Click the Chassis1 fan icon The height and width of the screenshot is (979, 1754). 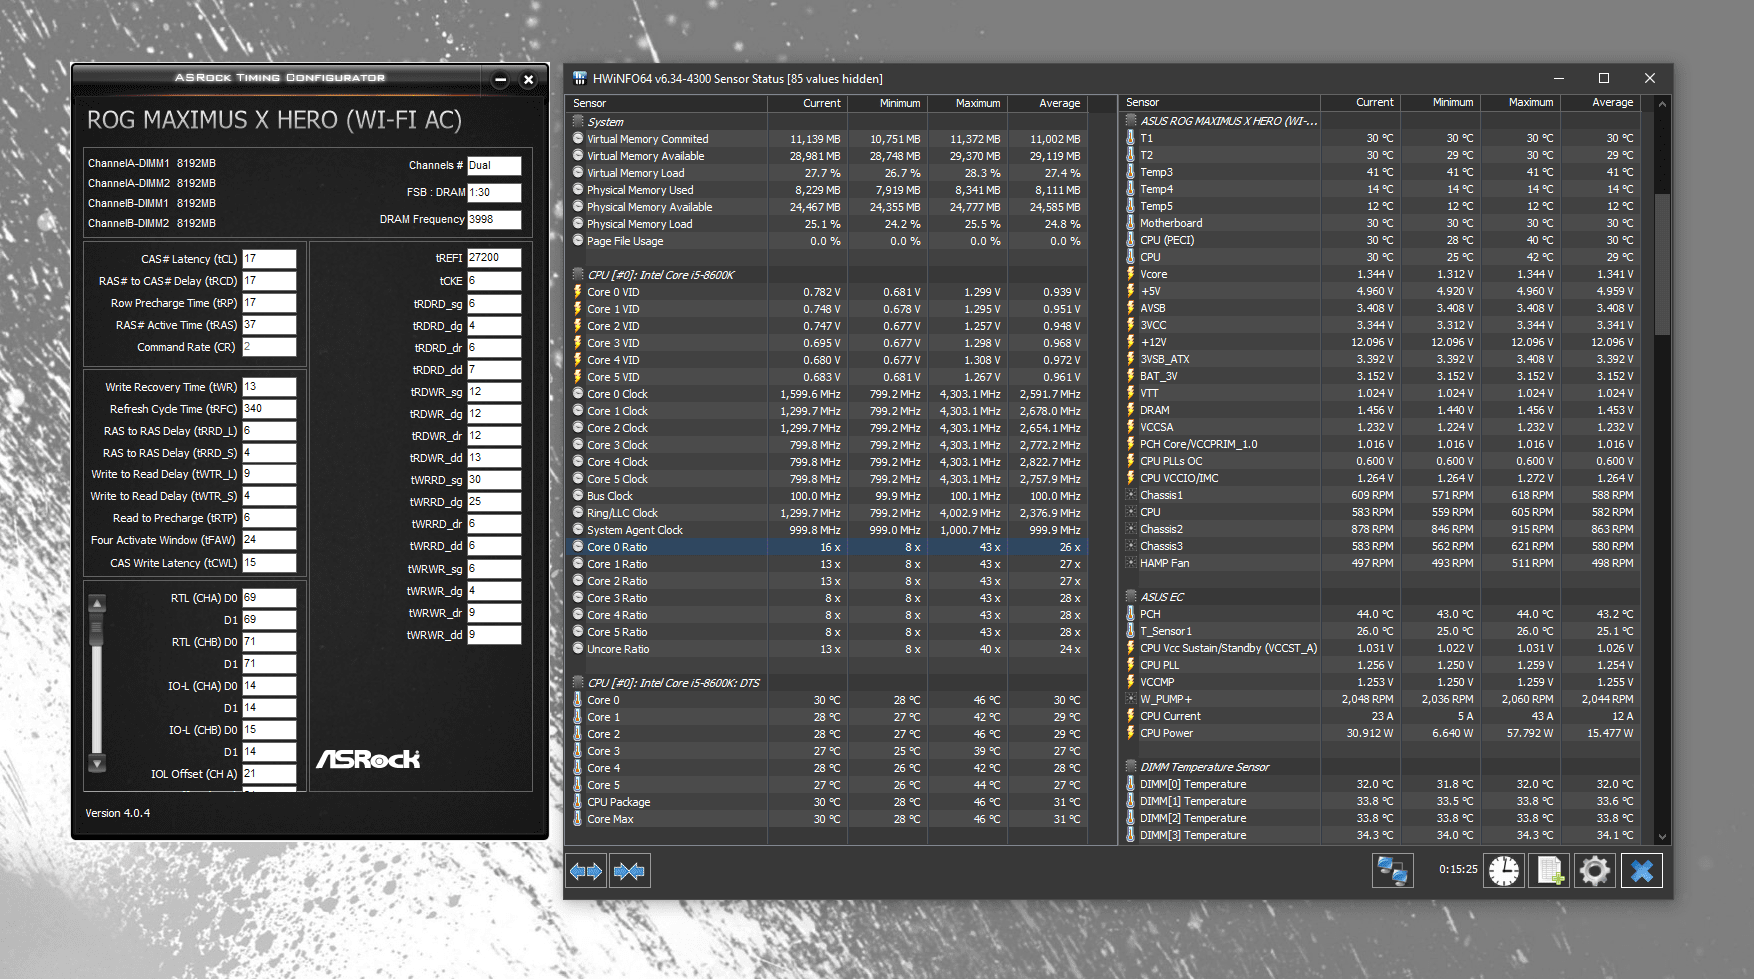[x=1131, y=494]
